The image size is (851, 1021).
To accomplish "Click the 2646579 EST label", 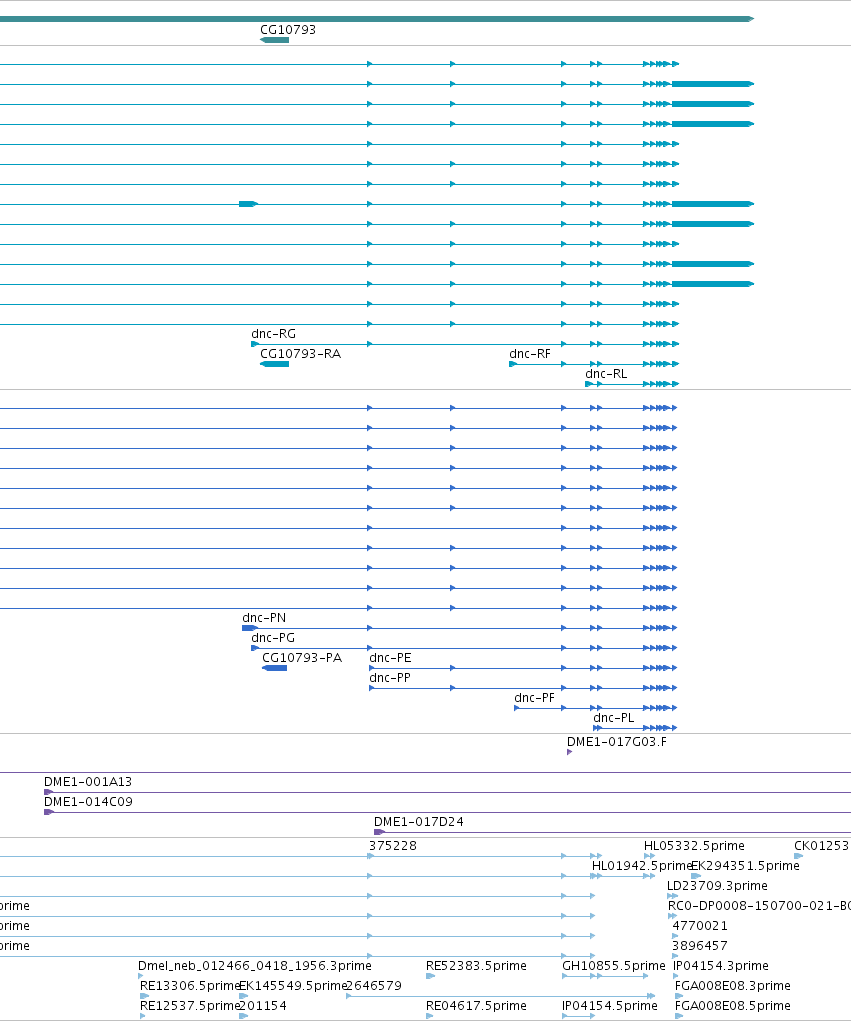I will click(x=374, y=986).
